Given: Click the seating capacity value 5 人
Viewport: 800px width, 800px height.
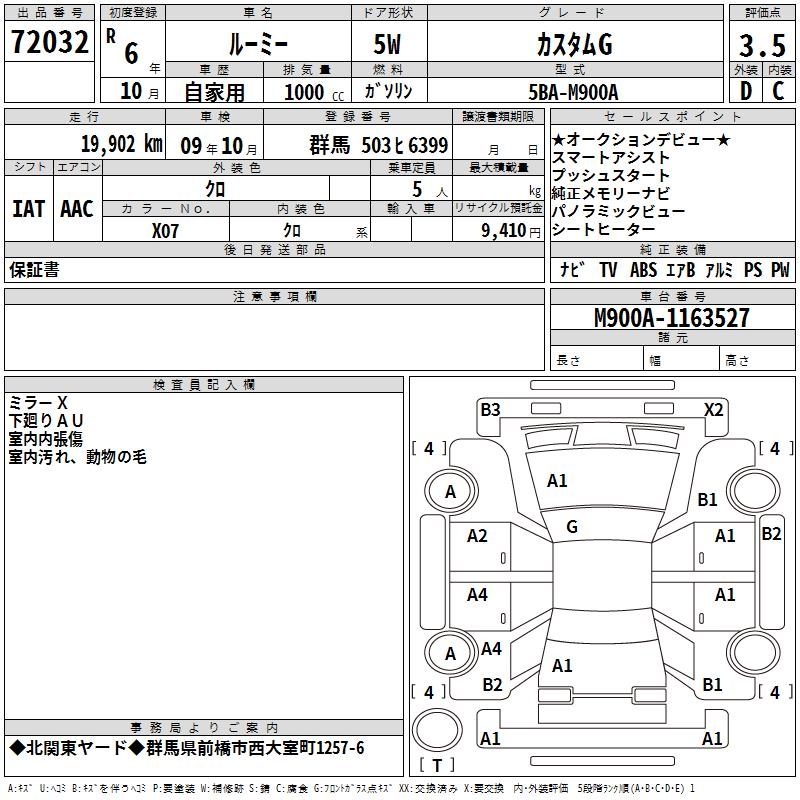Looking at the screenshot, I should click(430, 190).
